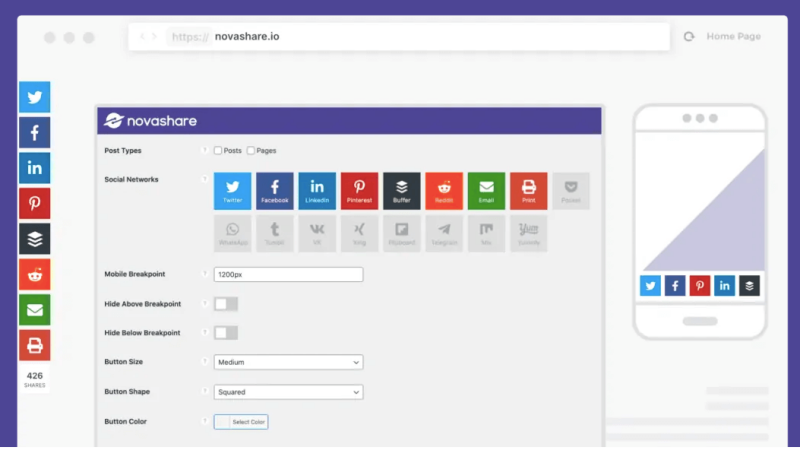This screenshot has width=800, height=463.
Task: Click the browser back arrow
Action: [x=142, y=37]
